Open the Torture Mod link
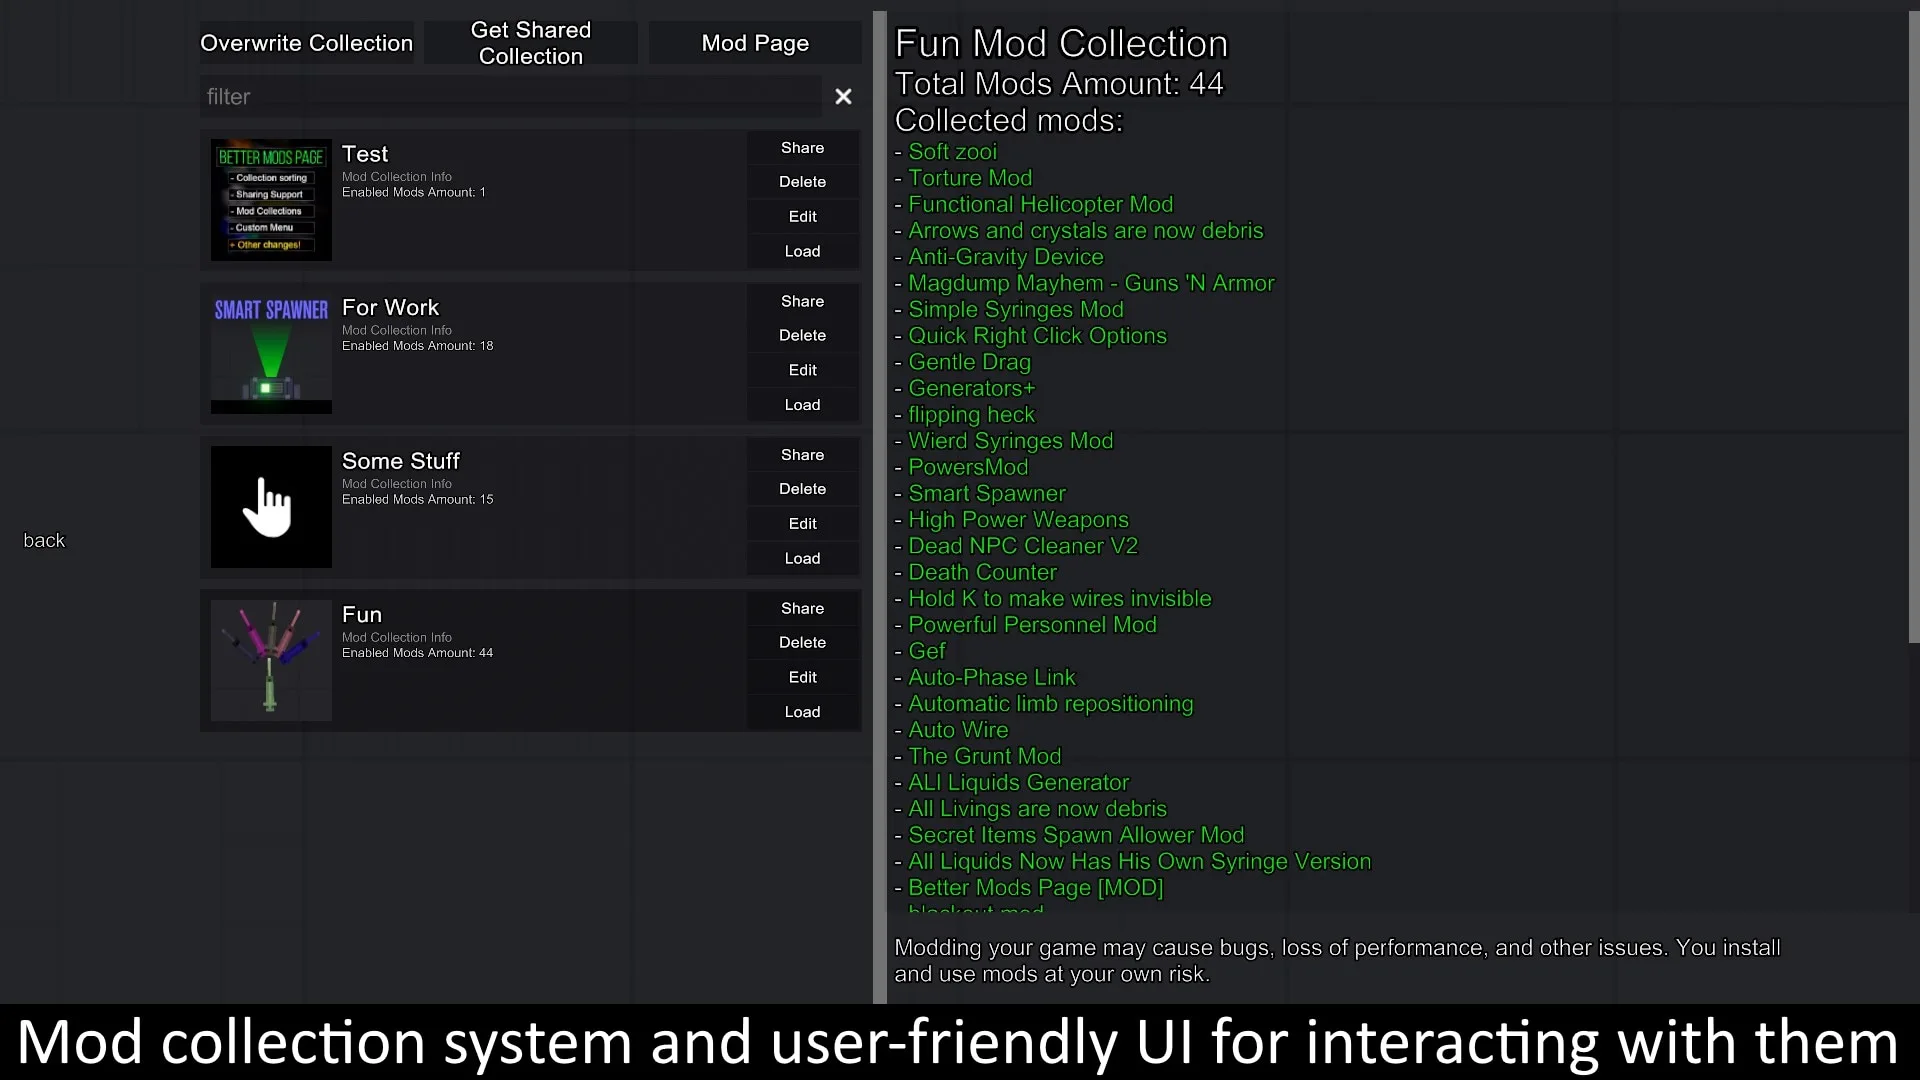The width and height of the screenshot is (1920, 1080). pos(970,178)
